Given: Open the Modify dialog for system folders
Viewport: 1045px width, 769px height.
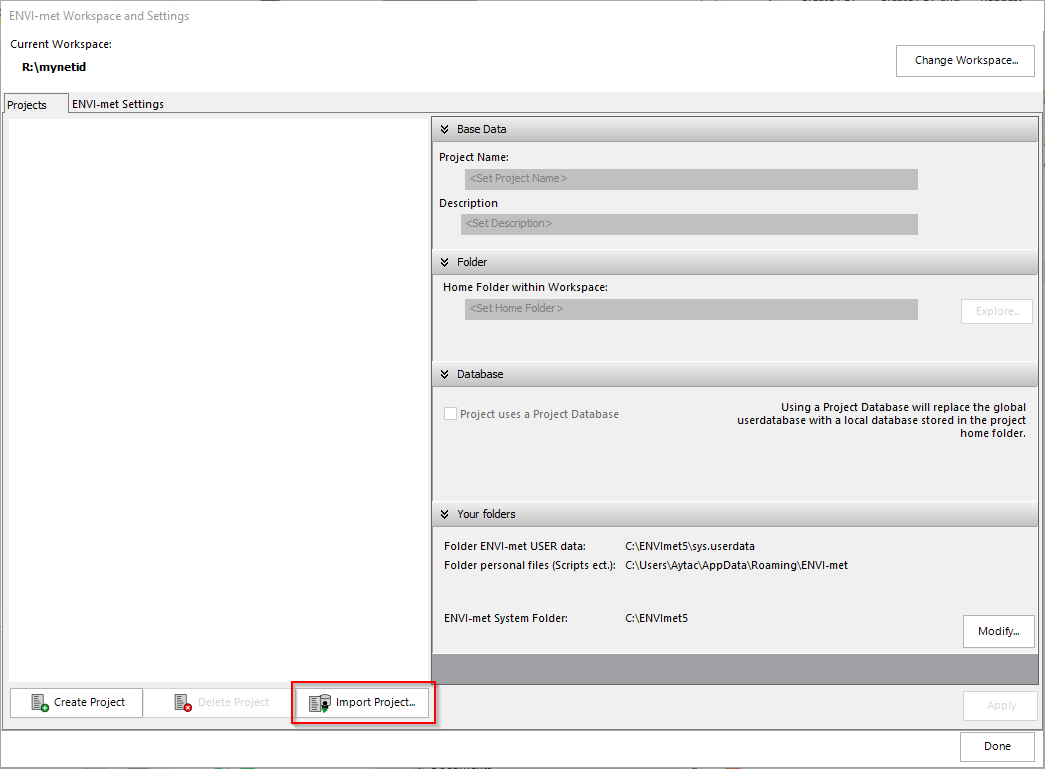Looking at the screenshot, I should 998,631.
